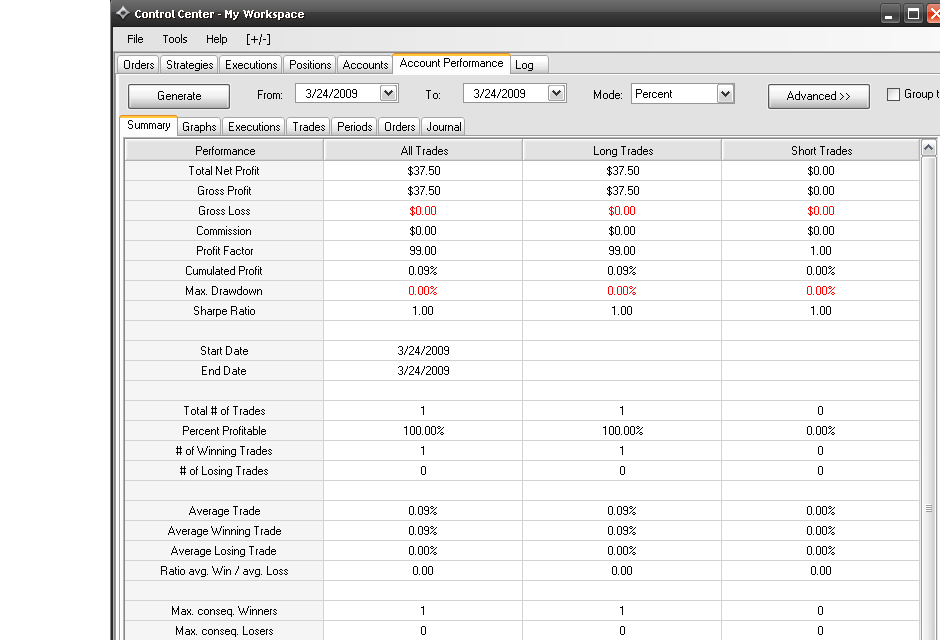940x640 pixels.
Task: Click the To date field 3/24/2009
Action: 505,93
